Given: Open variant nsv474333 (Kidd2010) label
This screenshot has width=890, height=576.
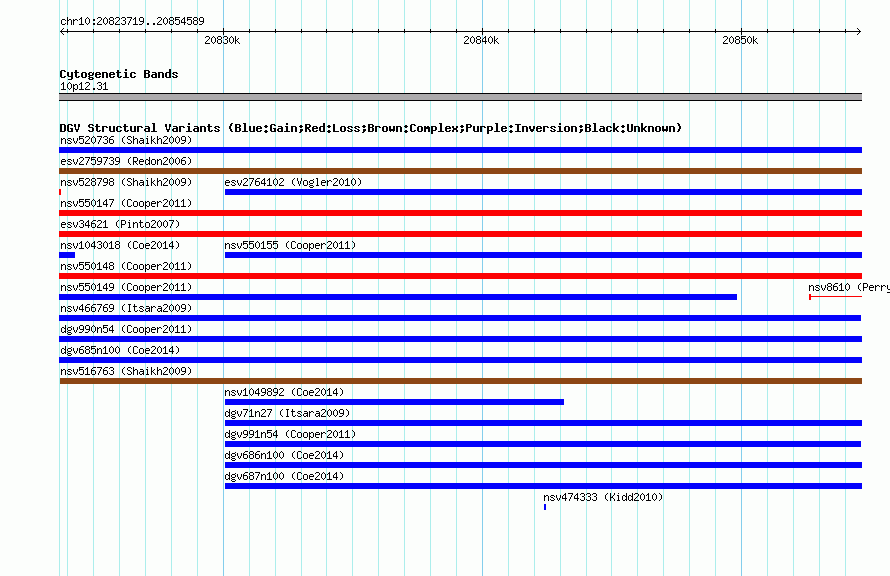Looking at the screenshot, I should click(603, 497).
